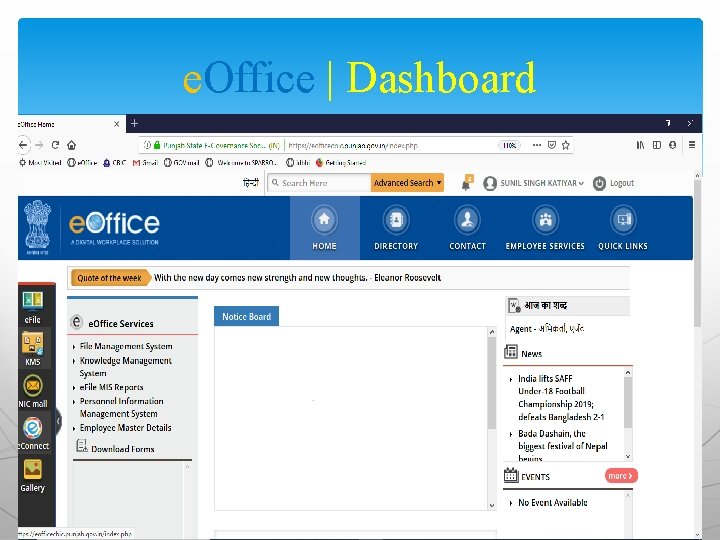Open the Advanced Search dropdown
720x540 pixels.
pos(407,183)
